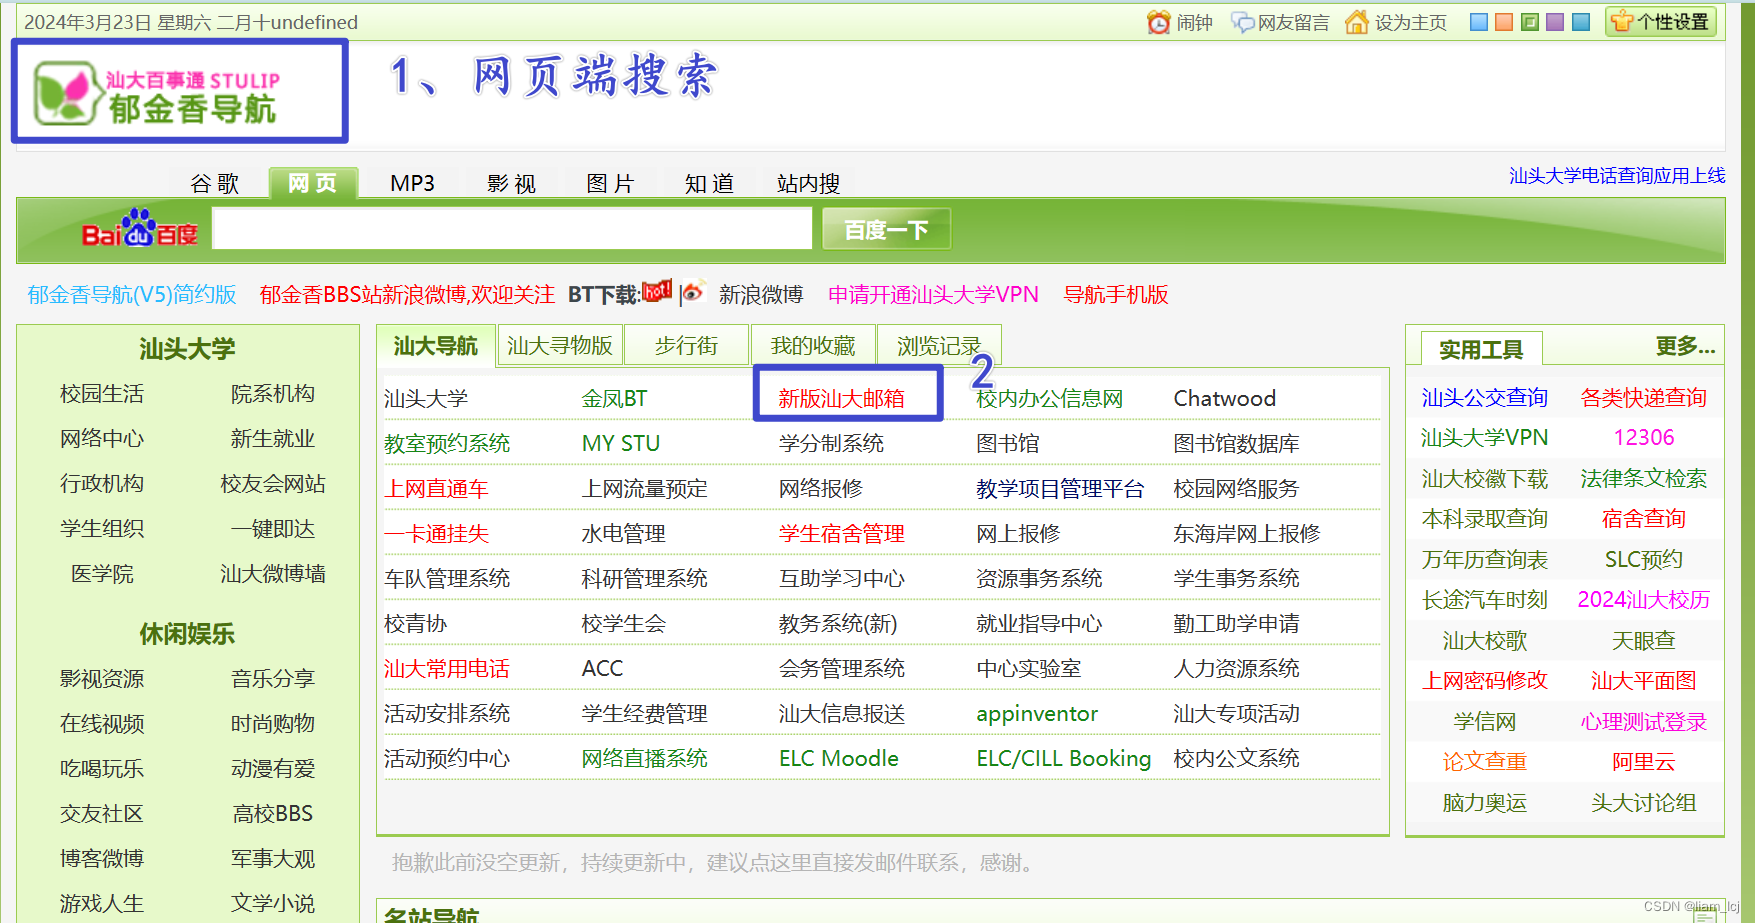The height and width of the screenshot is (923, 1755).
Task: Open 校园生活 in 汕头大学 sidebar
Action: click(102, 393)
